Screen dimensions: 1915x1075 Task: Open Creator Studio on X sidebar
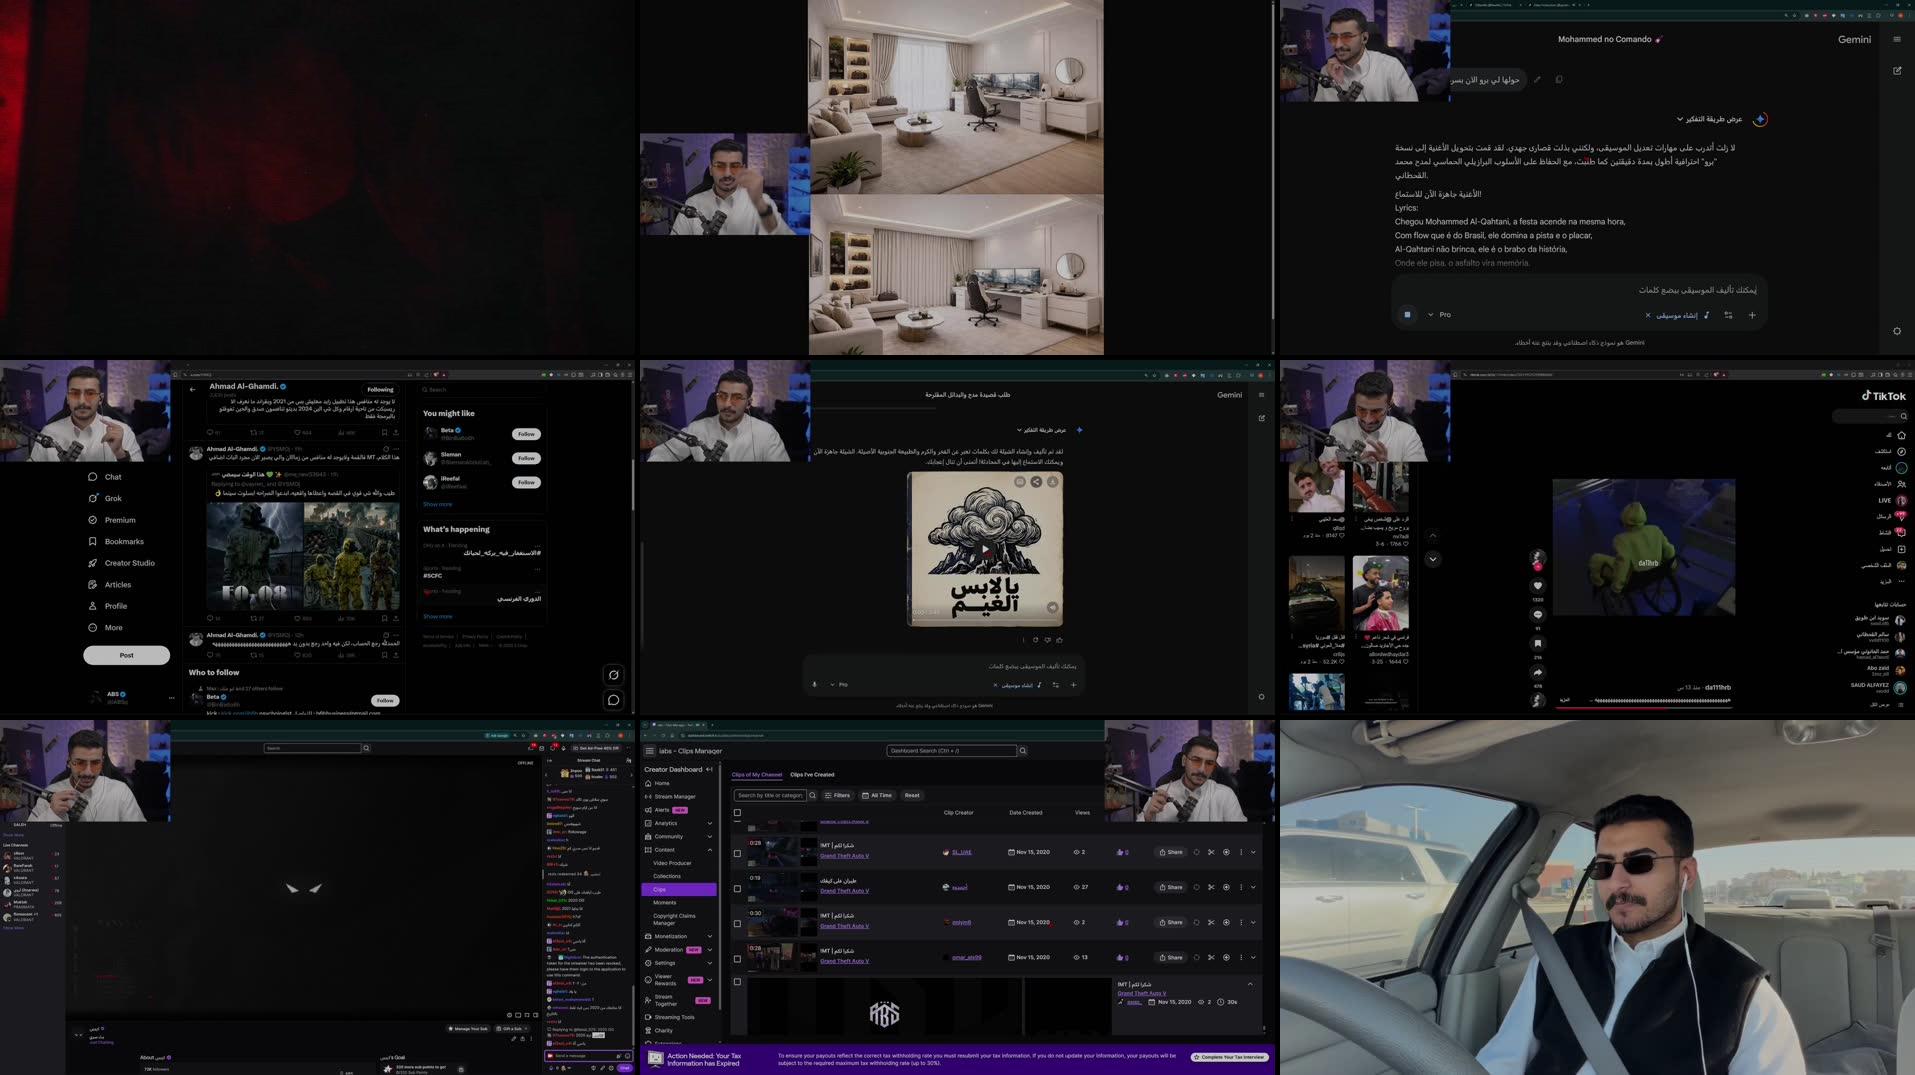tap(128, 562)
